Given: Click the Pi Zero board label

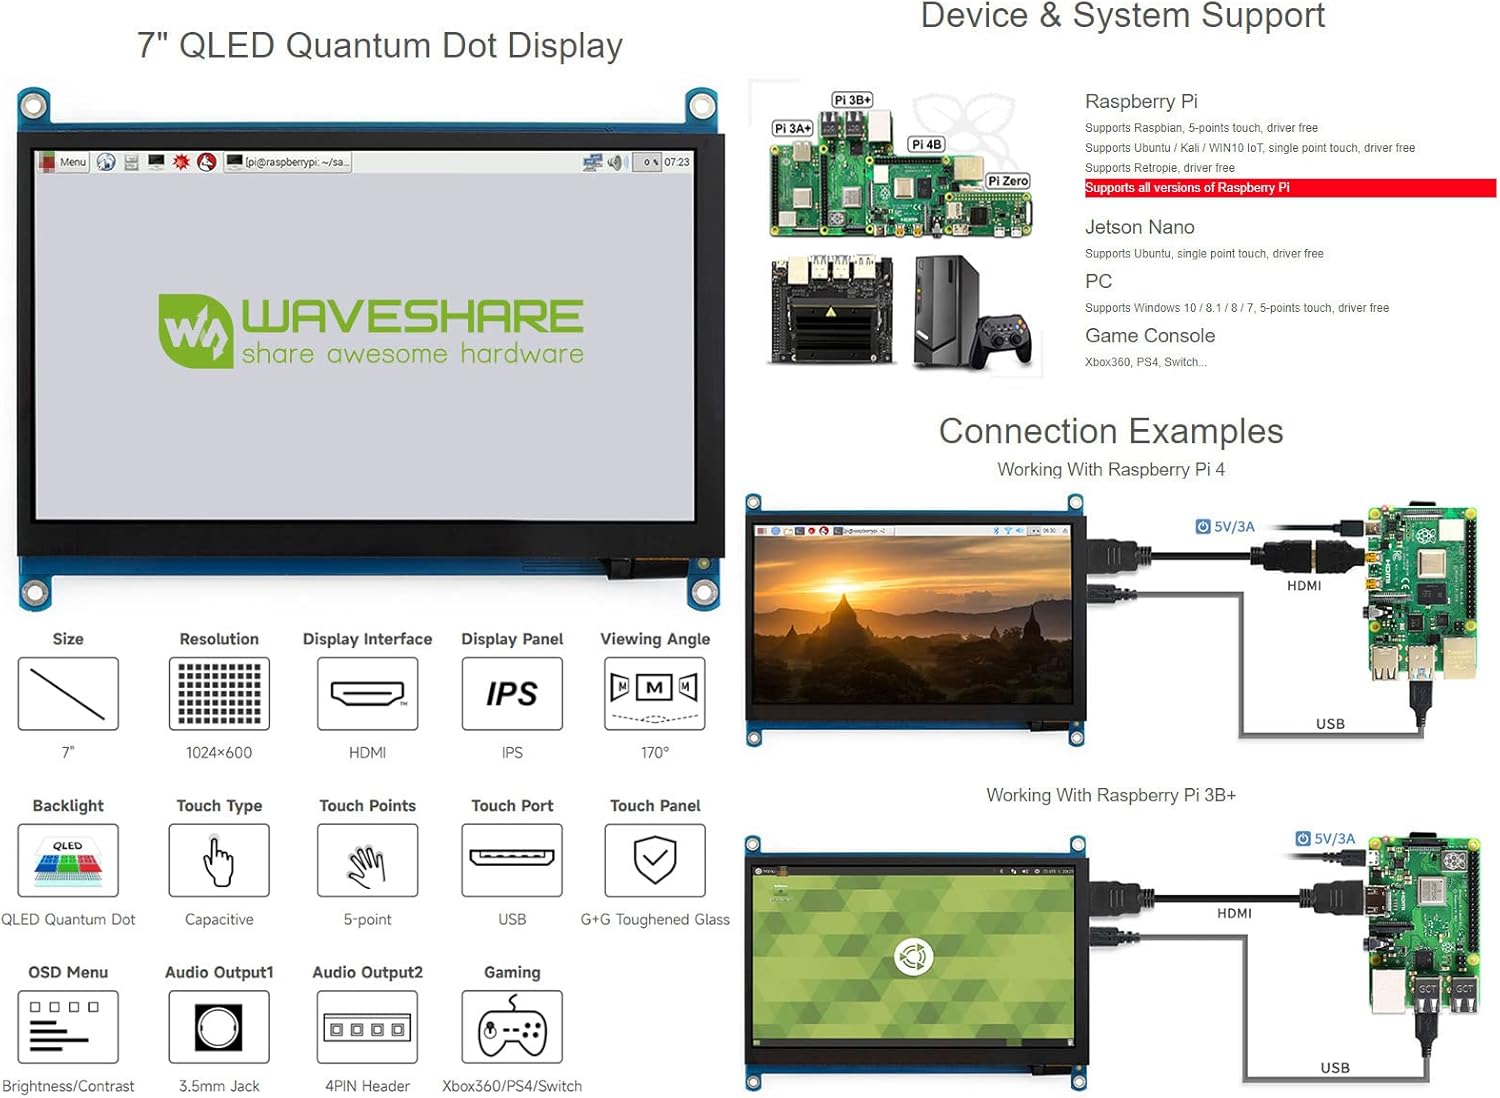Looking at the screenshot, I should pos(1008,181).
